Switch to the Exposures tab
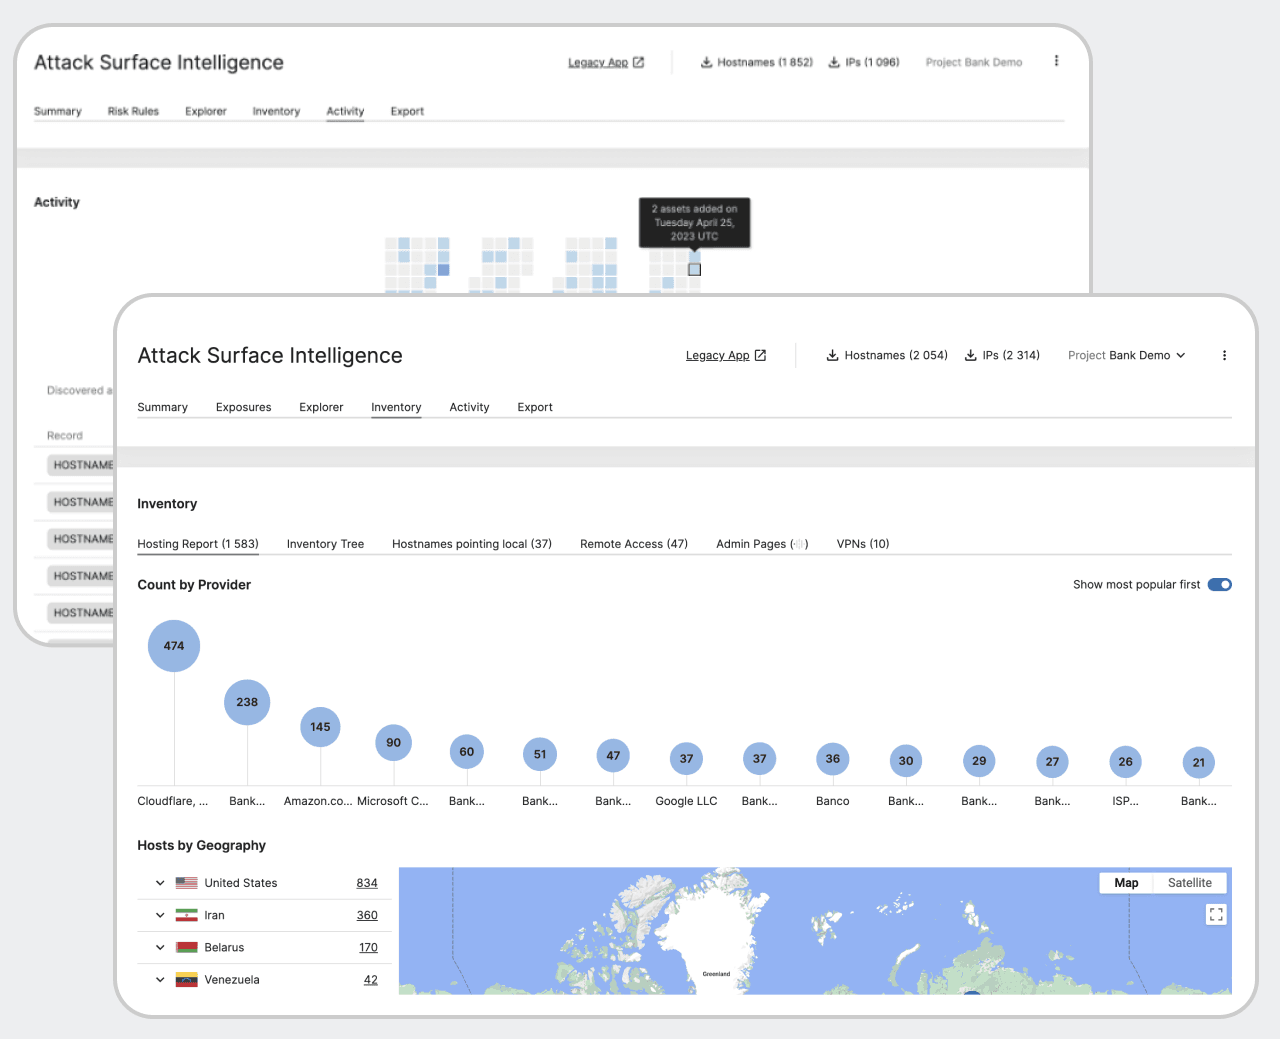This screenshot has height=1039, width=1280. (243, 407)
